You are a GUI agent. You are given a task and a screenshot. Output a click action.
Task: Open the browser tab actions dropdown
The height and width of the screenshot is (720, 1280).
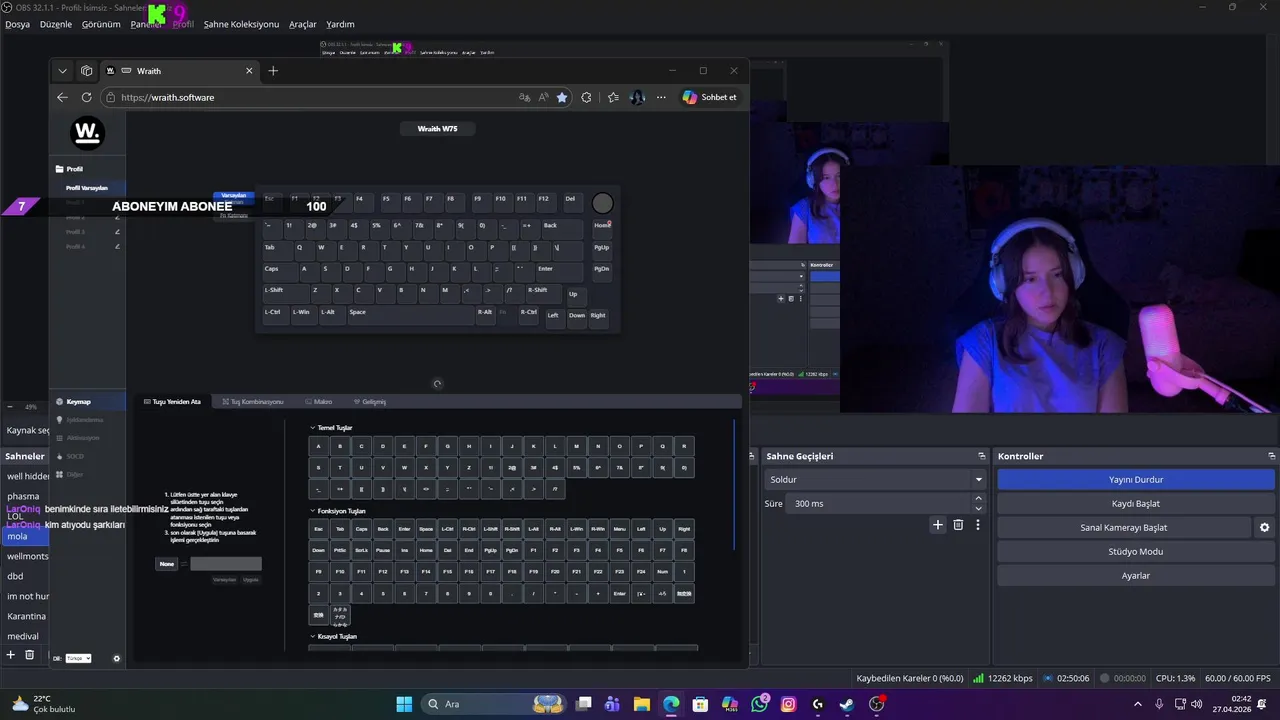coord(63,71)
